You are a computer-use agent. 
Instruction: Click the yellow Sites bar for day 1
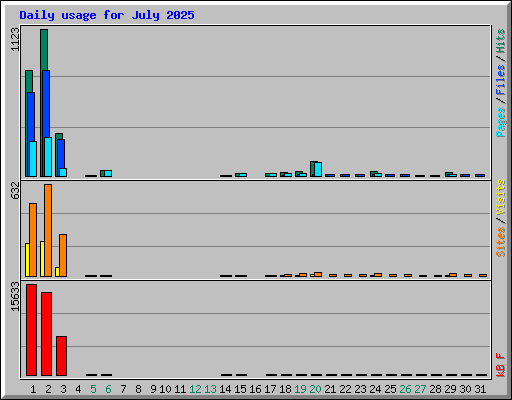27,260
